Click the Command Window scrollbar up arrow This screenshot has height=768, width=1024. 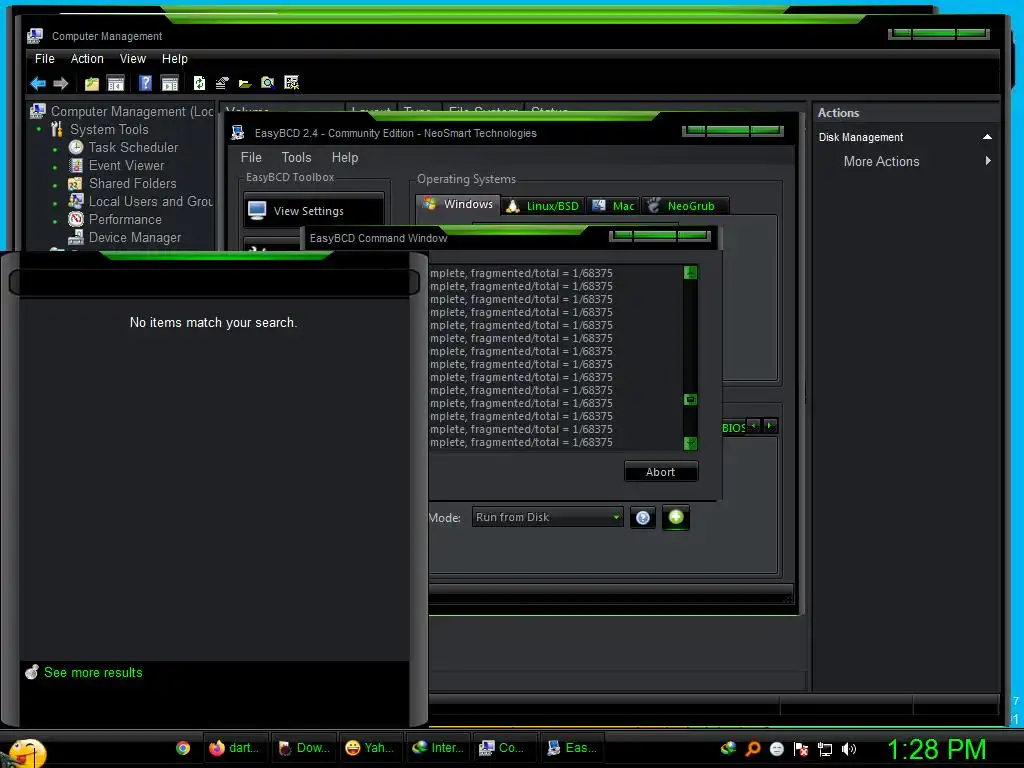[690, 272]
